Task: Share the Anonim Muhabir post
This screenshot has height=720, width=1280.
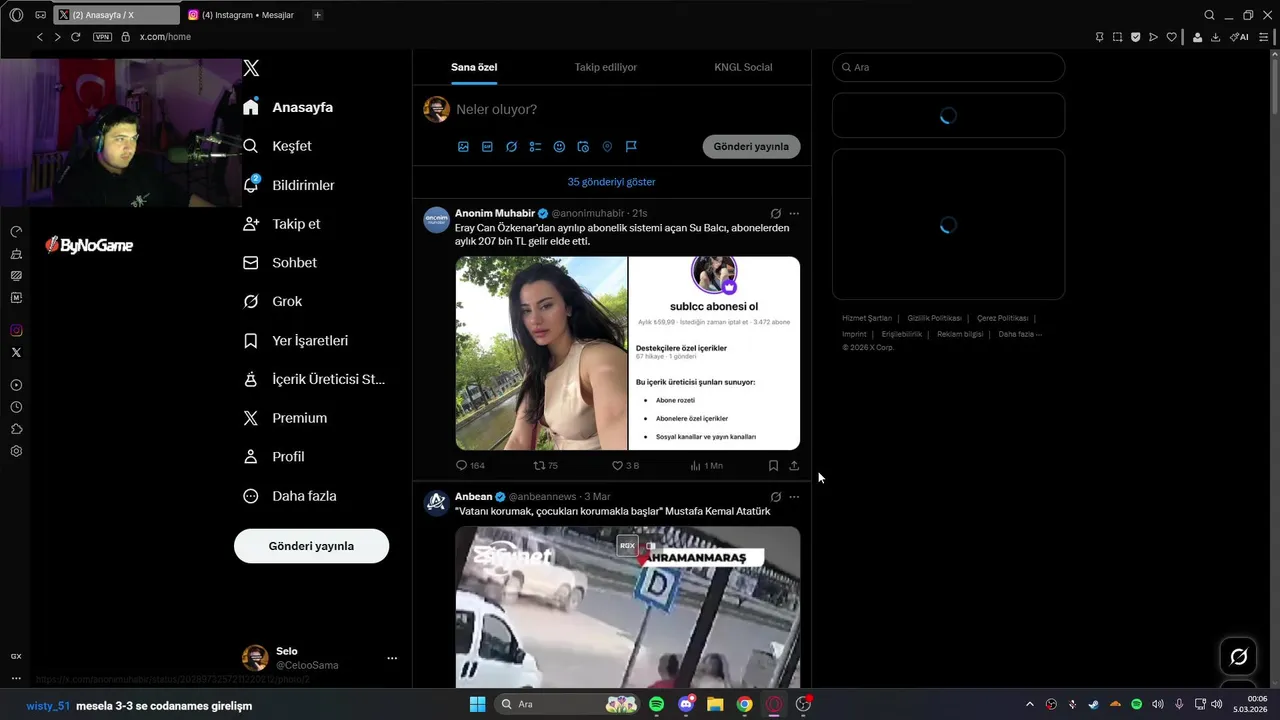Action: tap(794, 466)
